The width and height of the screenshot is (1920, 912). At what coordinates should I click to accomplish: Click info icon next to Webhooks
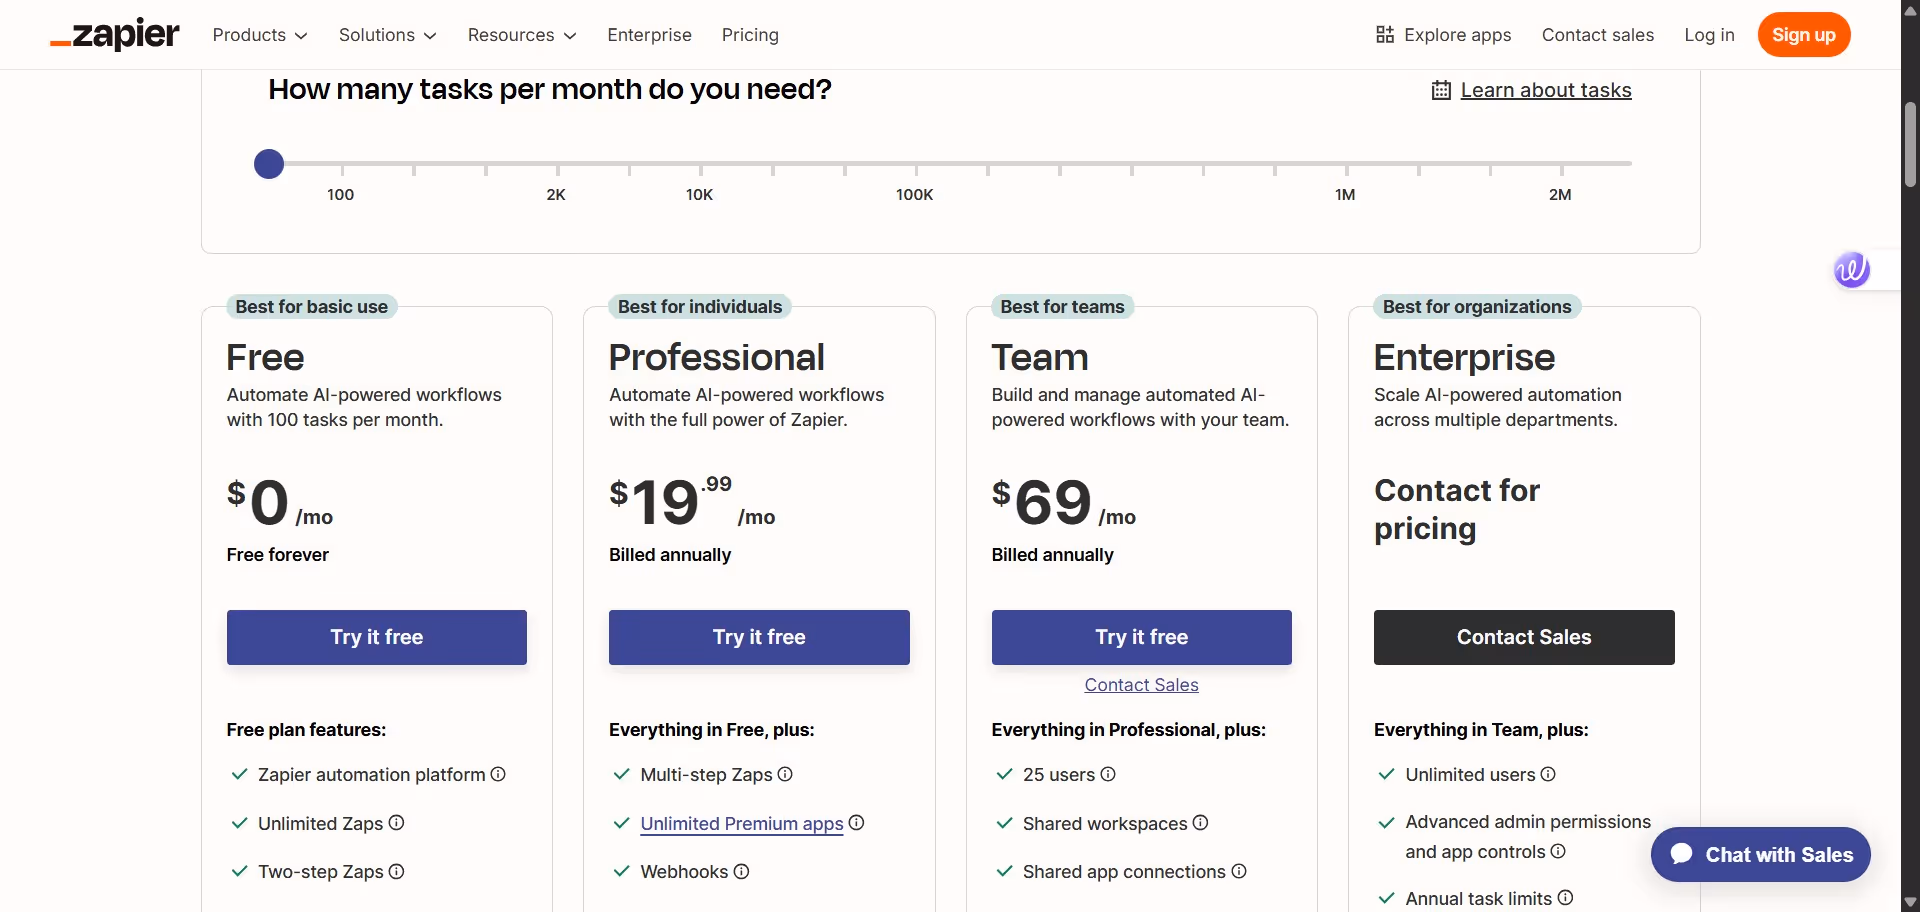[x=741, y=871]
